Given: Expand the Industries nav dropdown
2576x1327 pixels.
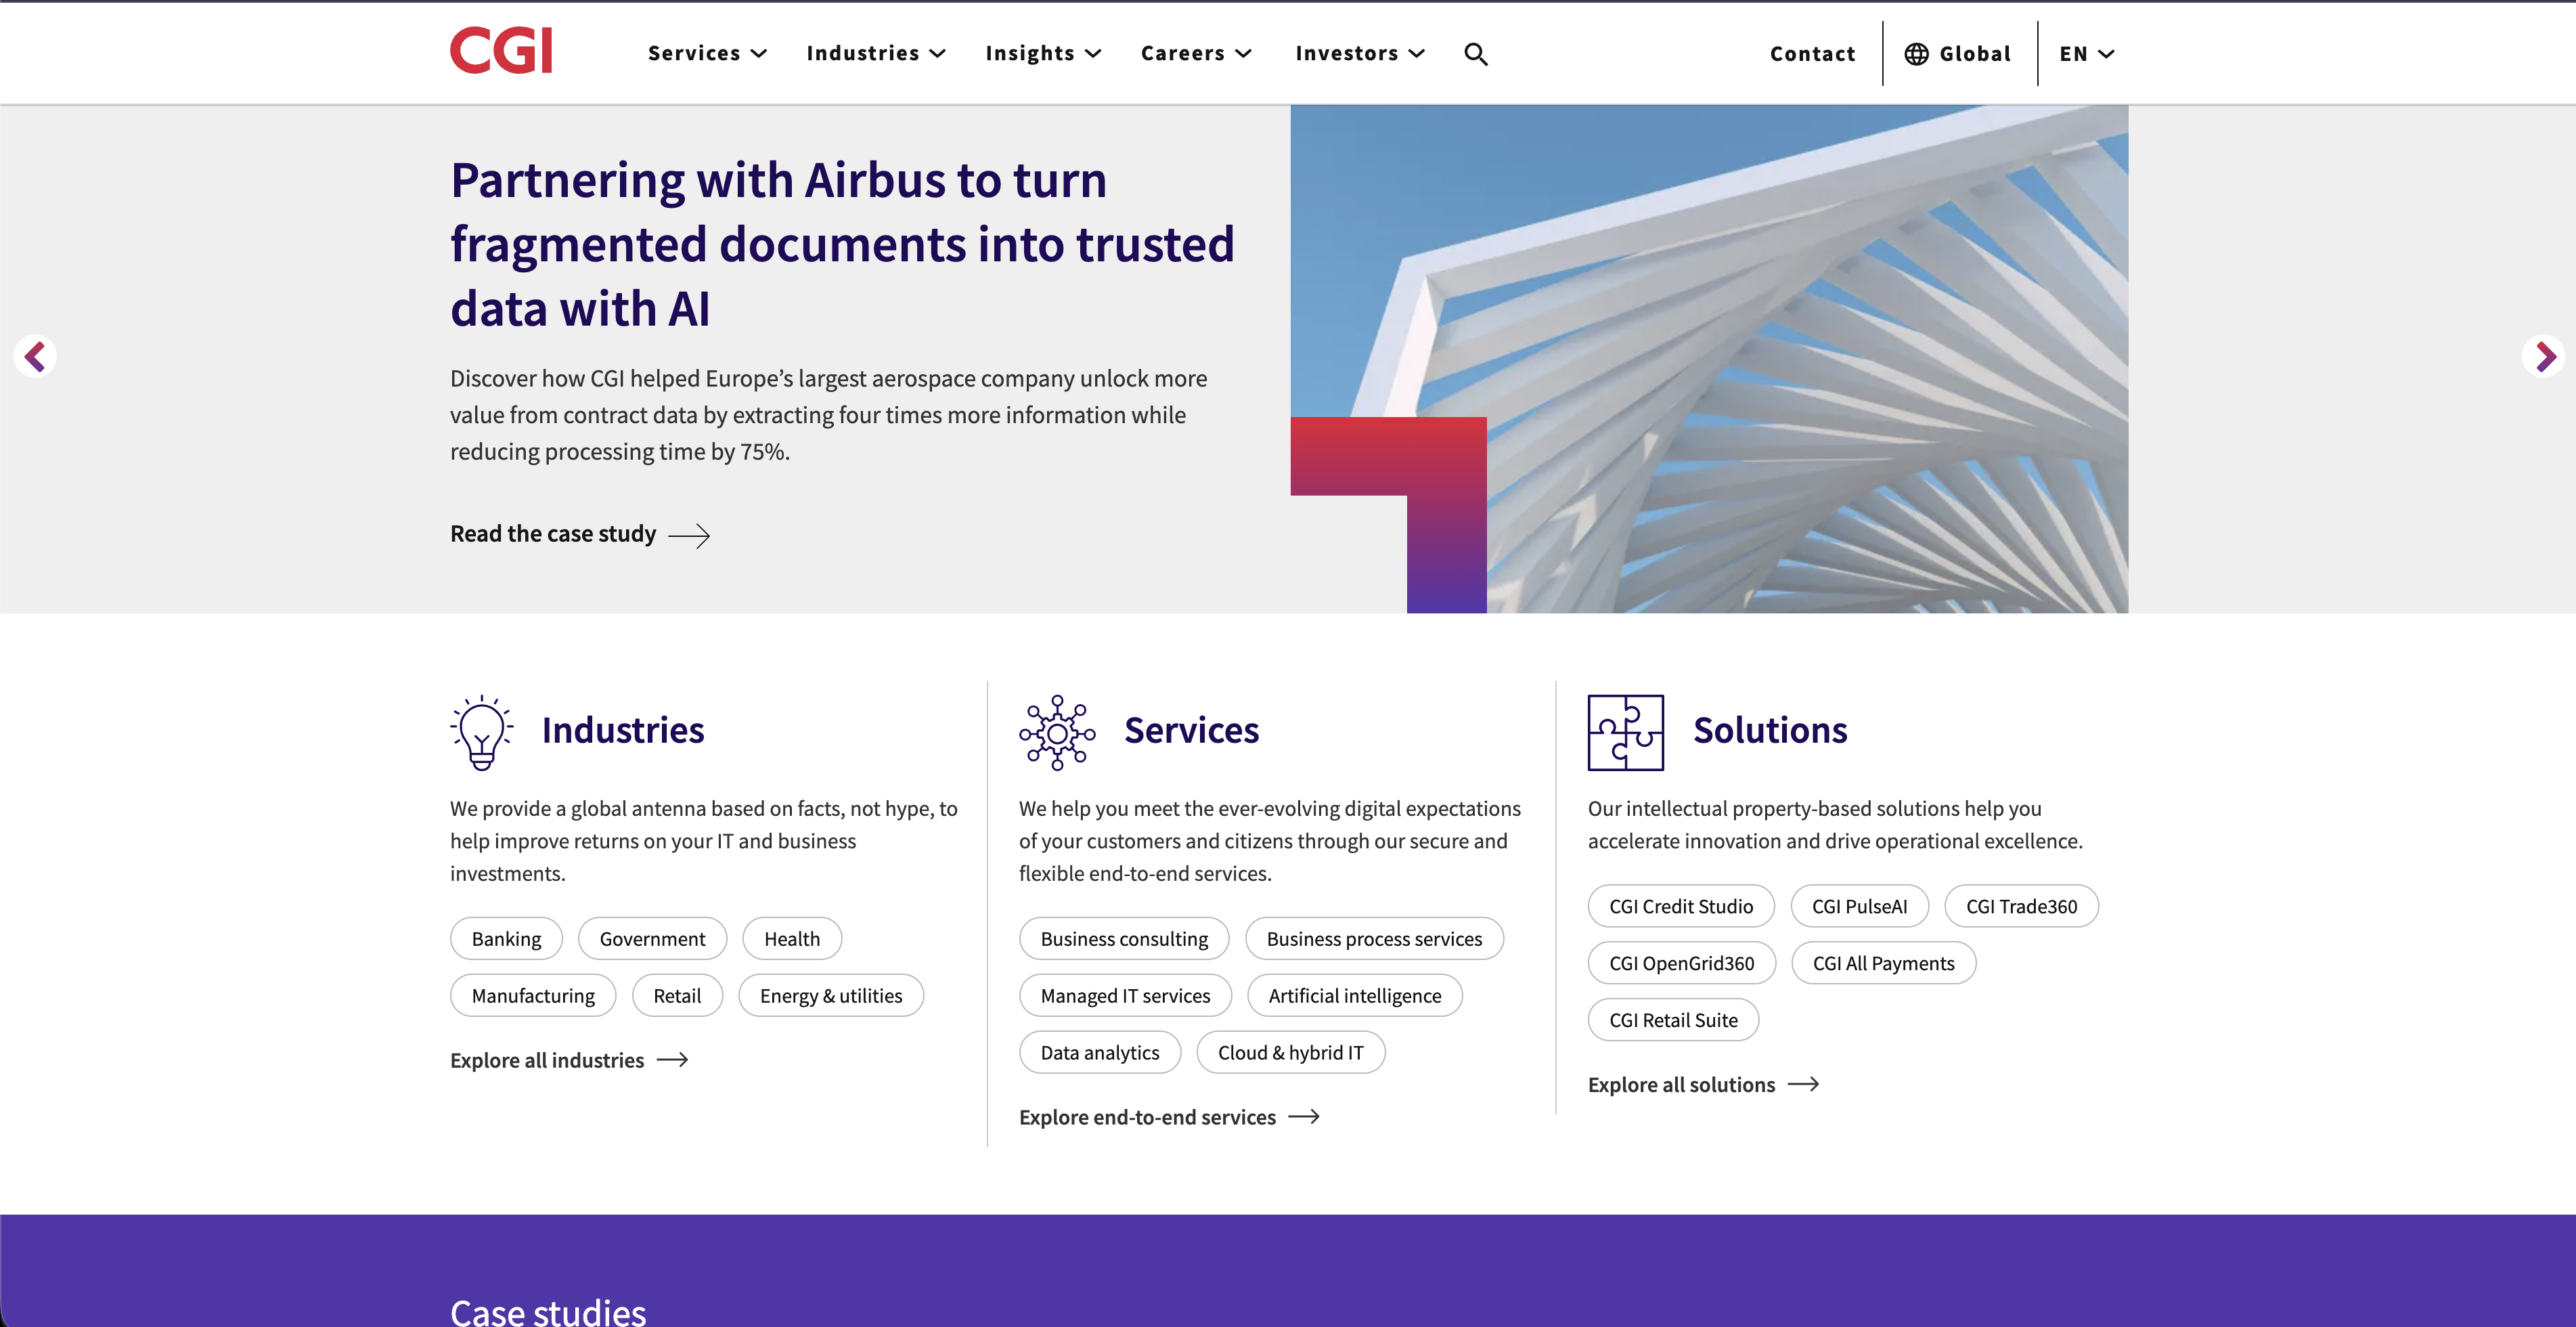Looking at the screenshot, I should 876,54.
